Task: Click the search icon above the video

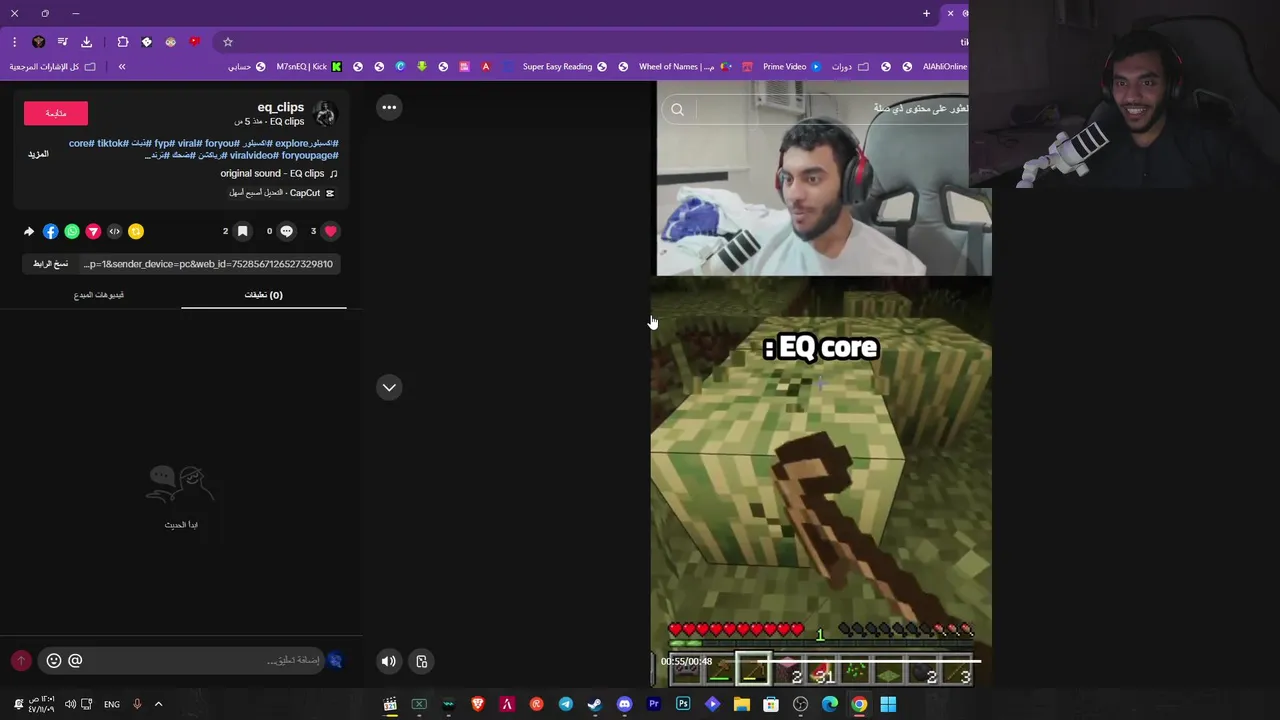Action: (677, 110)
